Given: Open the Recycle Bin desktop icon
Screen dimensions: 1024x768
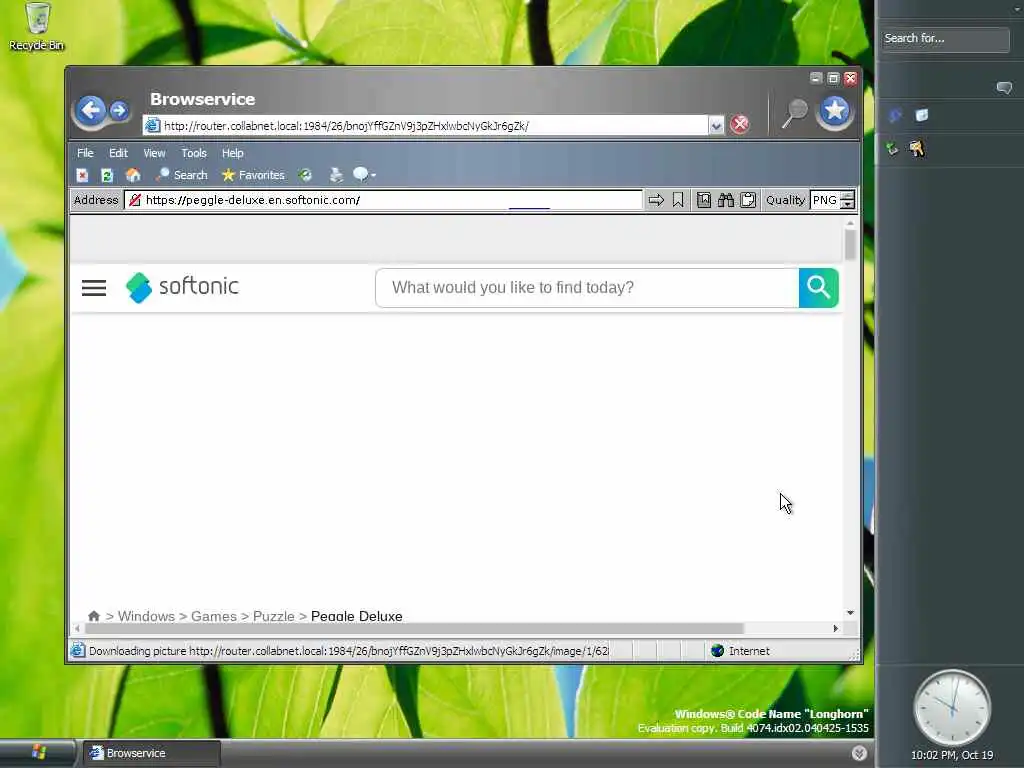Looking at the screenshot, I should click(x=37, y=26).
